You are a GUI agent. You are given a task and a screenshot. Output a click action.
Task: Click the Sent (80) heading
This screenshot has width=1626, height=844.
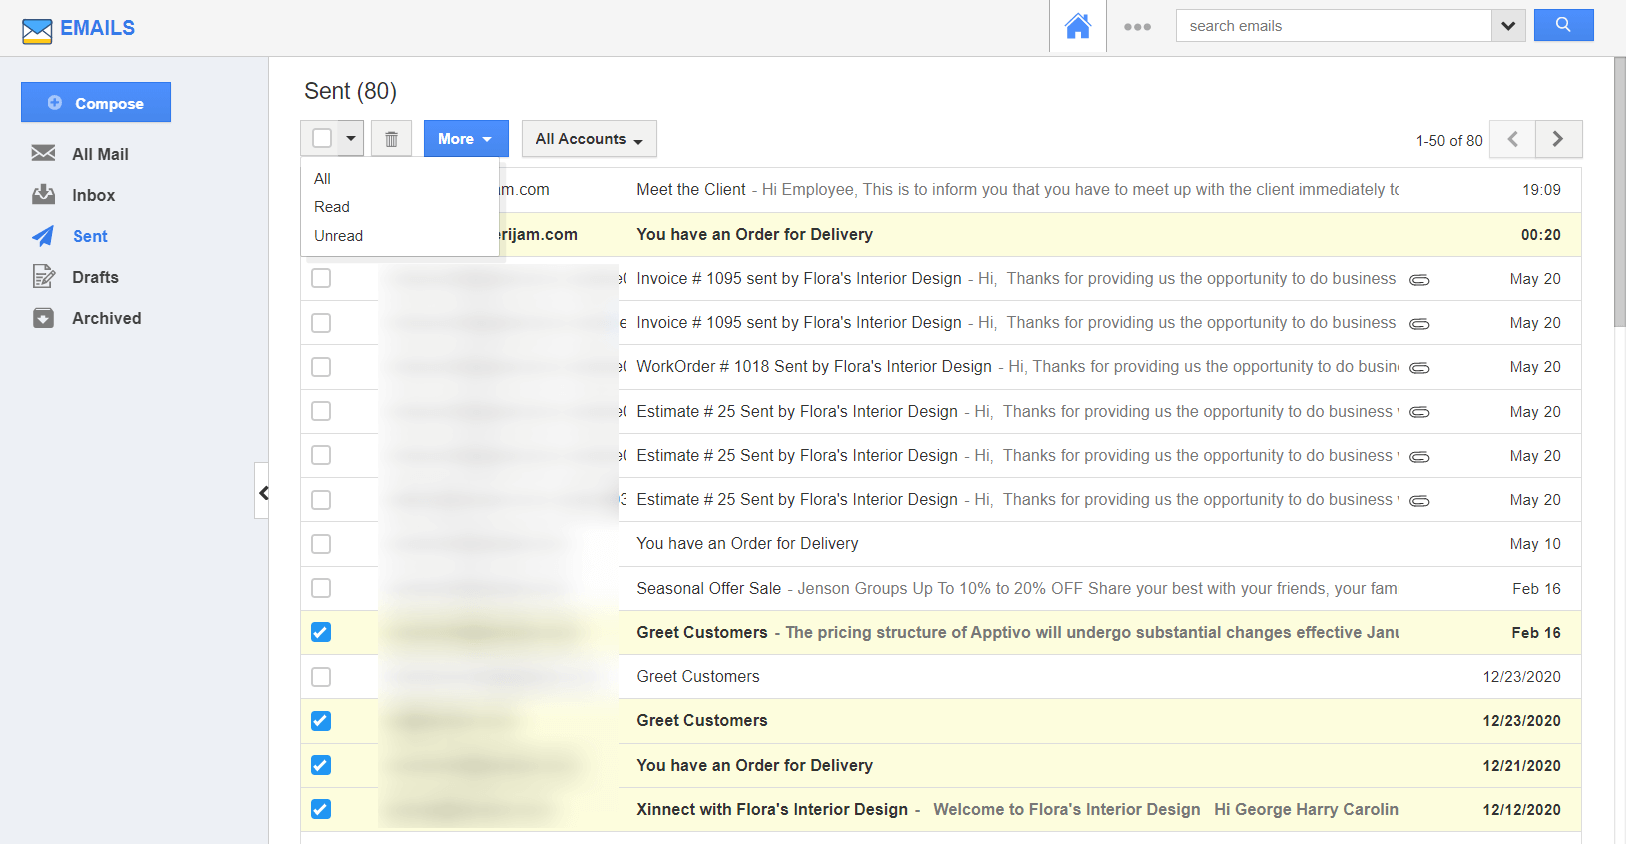pyautogui.click(x=350, y=91)
